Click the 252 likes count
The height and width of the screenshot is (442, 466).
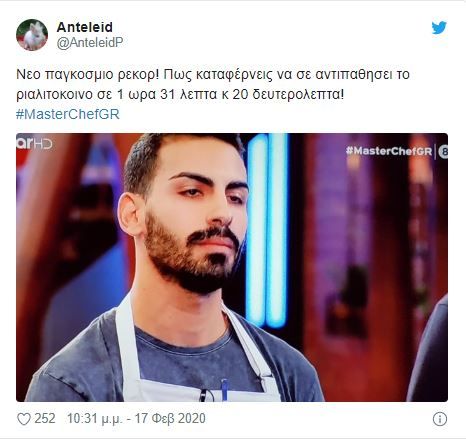(x=45, y=419)
